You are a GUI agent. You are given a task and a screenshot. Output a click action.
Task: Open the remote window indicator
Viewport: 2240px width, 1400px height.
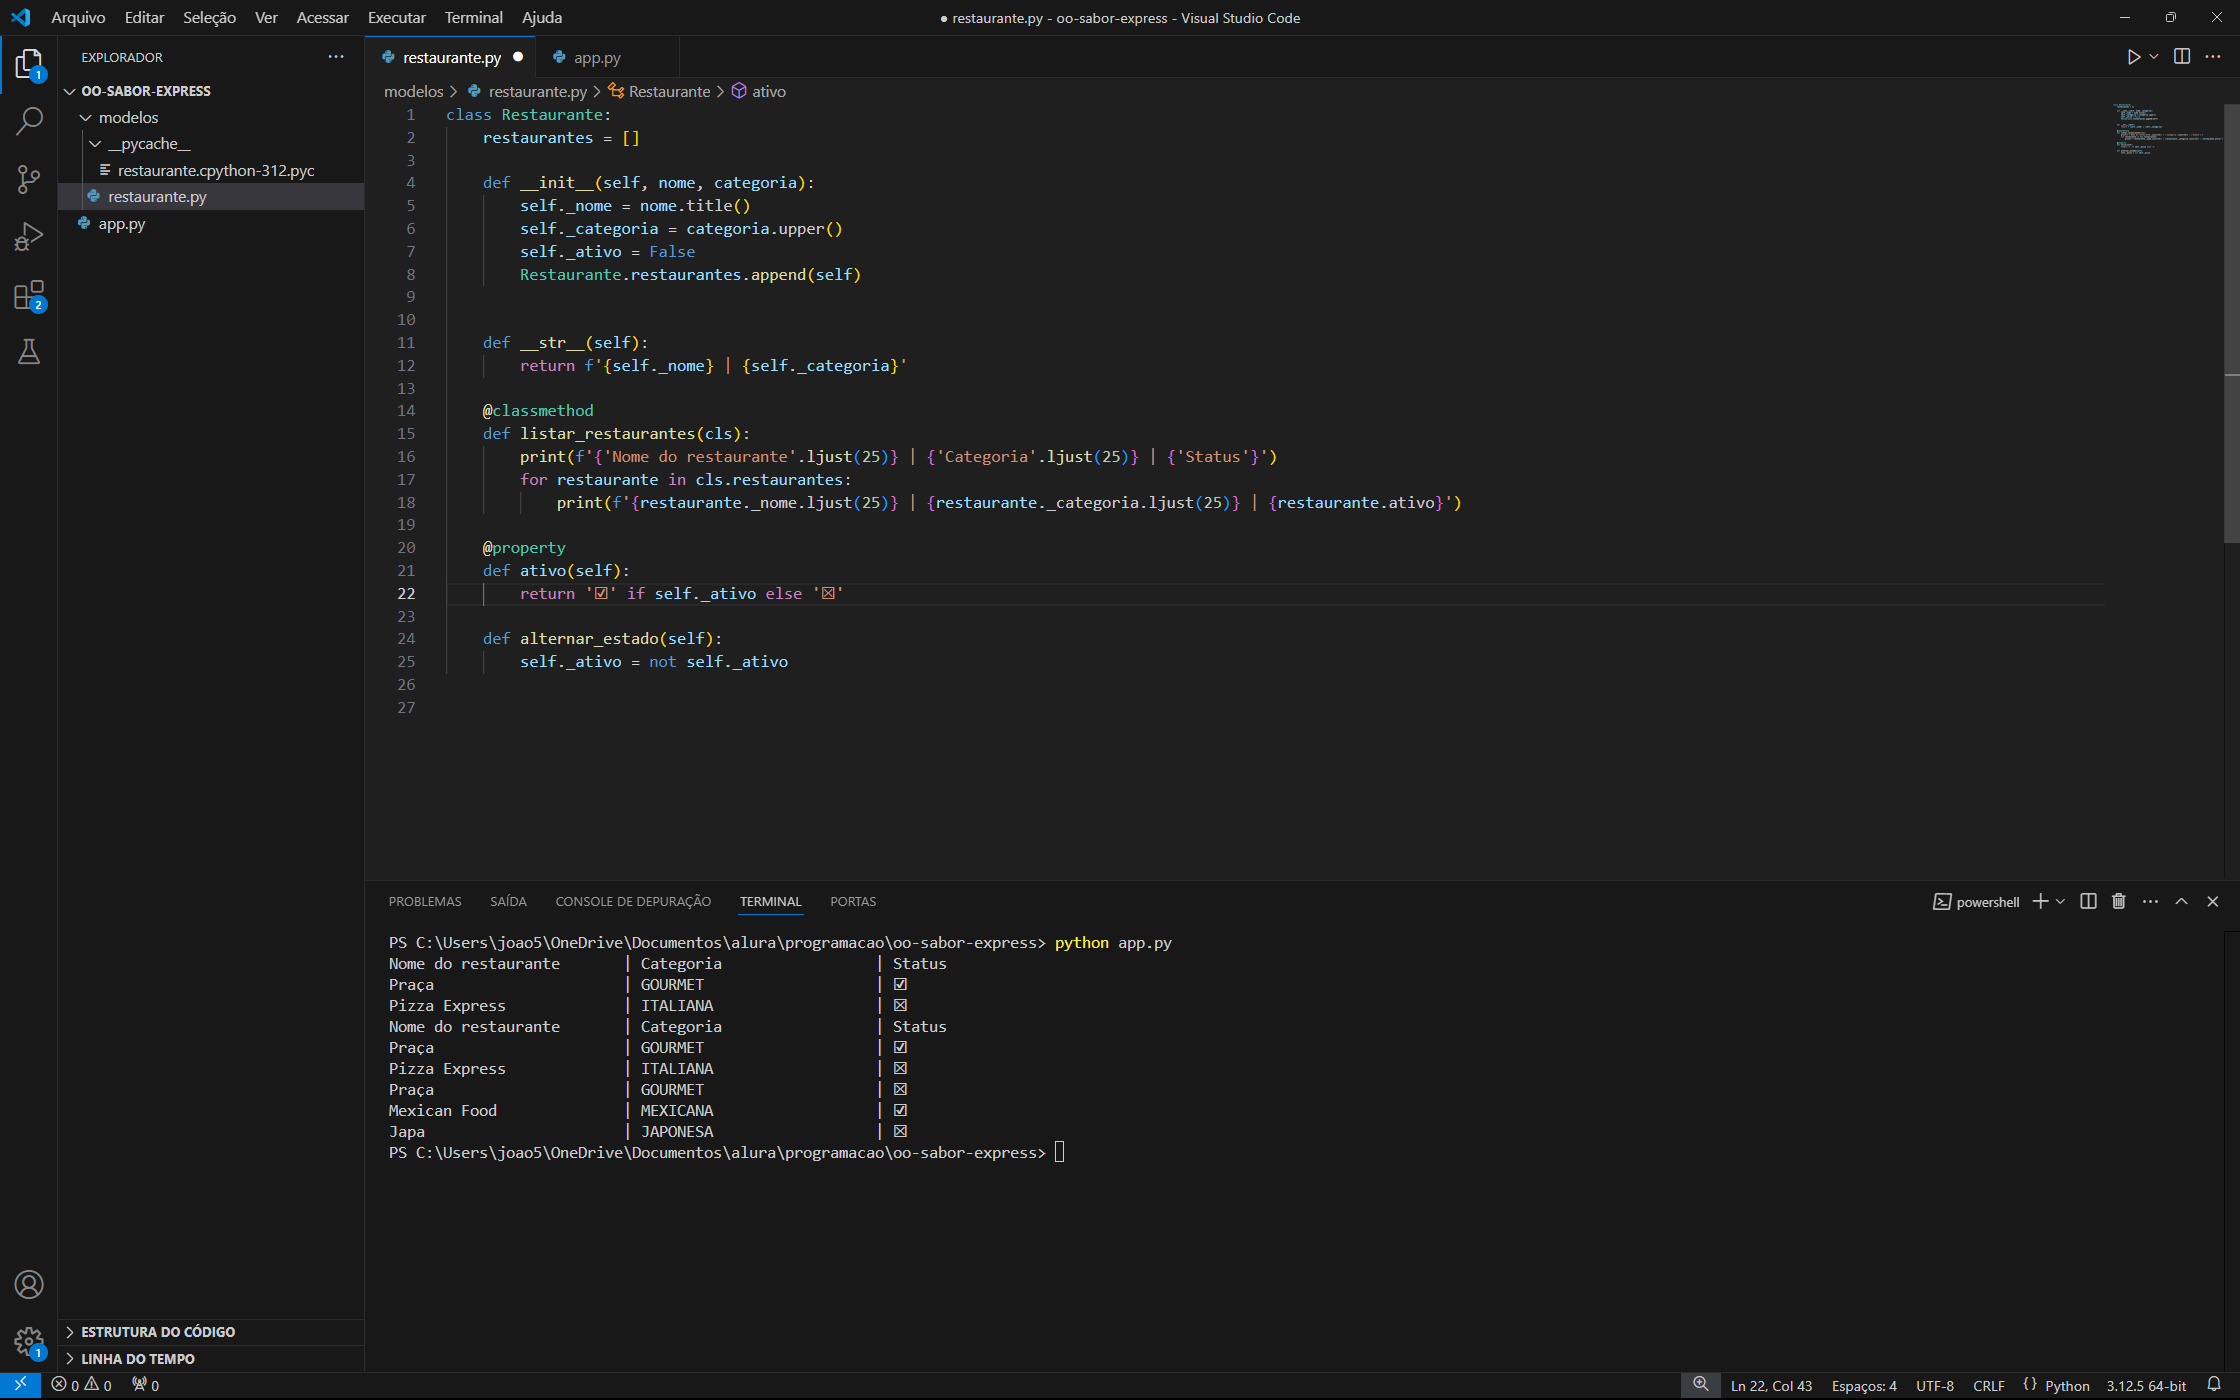click(x=20, y=1386)
